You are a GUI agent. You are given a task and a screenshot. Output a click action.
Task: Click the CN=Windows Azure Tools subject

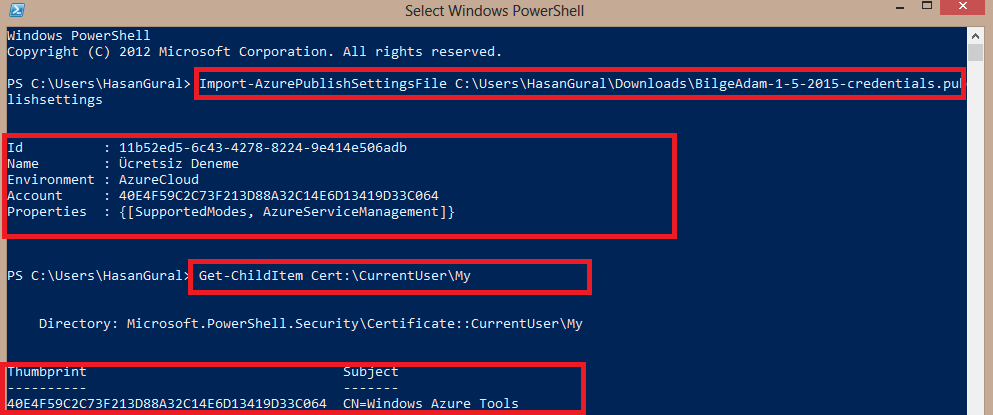click(431, 404)
